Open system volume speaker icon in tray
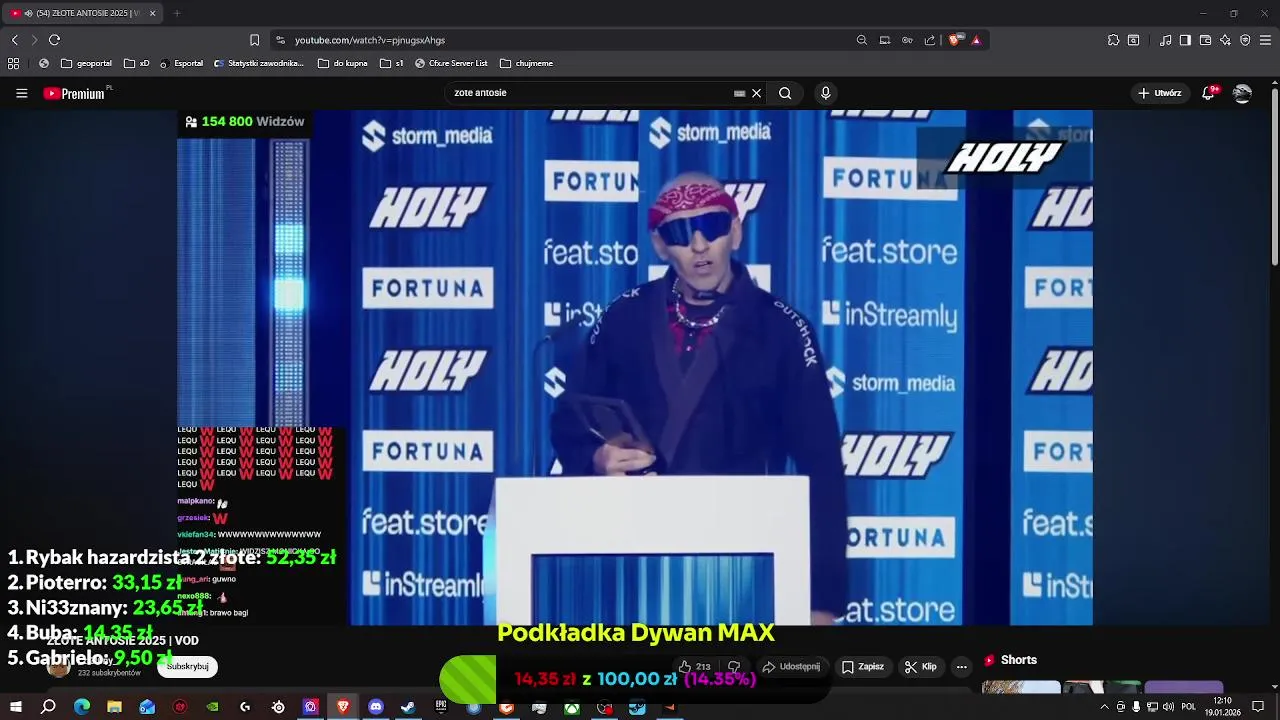 [x=1168, y=707]
